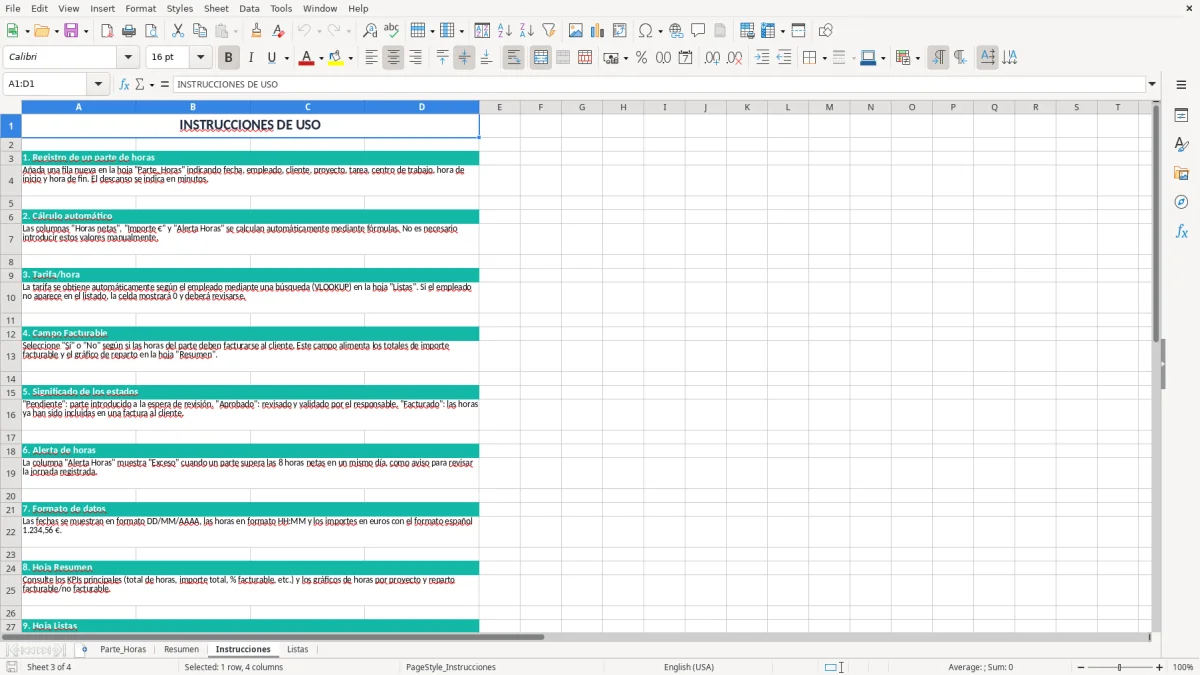Insert a pivot table

pos(620,31)
